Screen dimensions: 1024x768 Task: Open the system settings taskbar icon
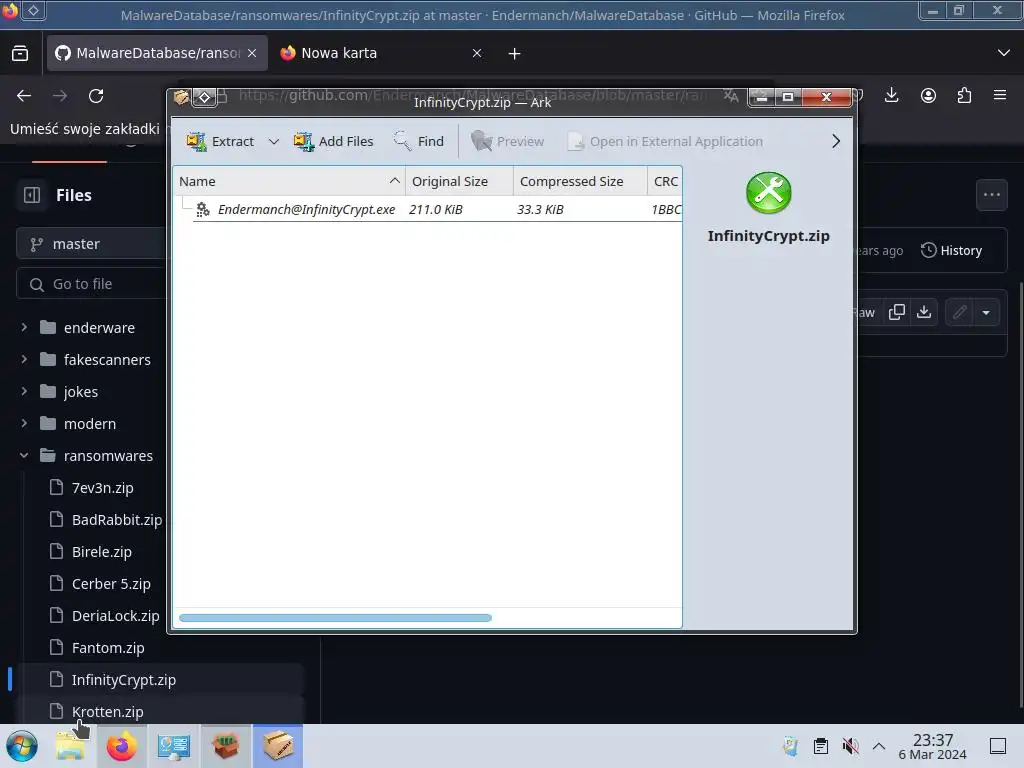[x=174, y=746]
